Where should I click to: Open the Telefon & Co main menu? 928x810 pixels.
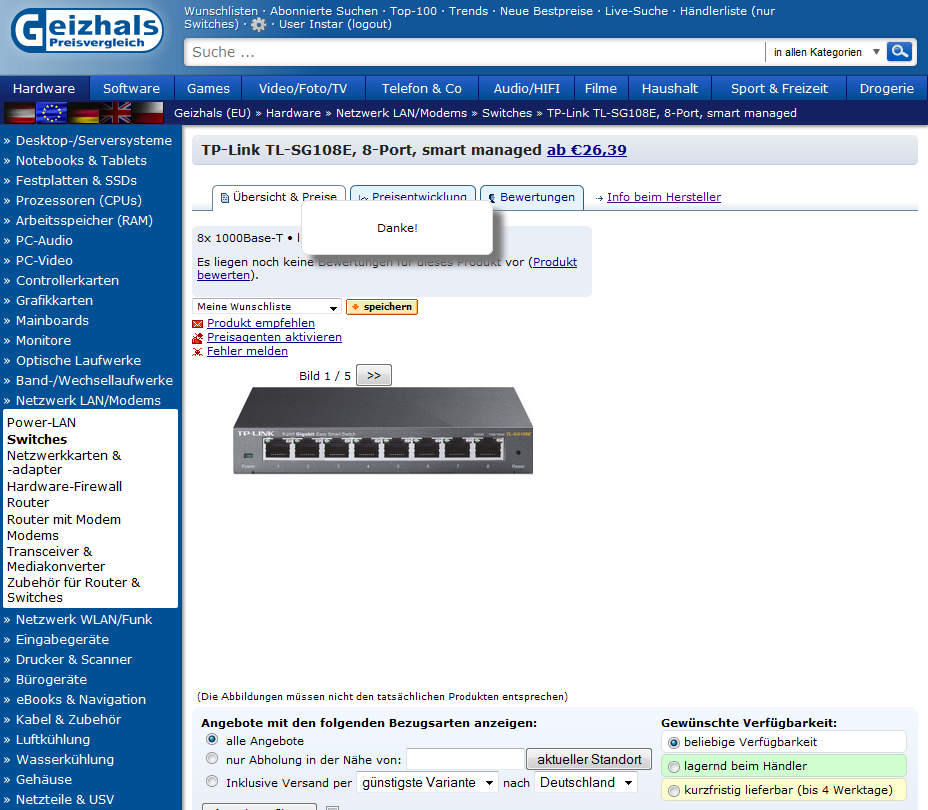coord(421,89)
